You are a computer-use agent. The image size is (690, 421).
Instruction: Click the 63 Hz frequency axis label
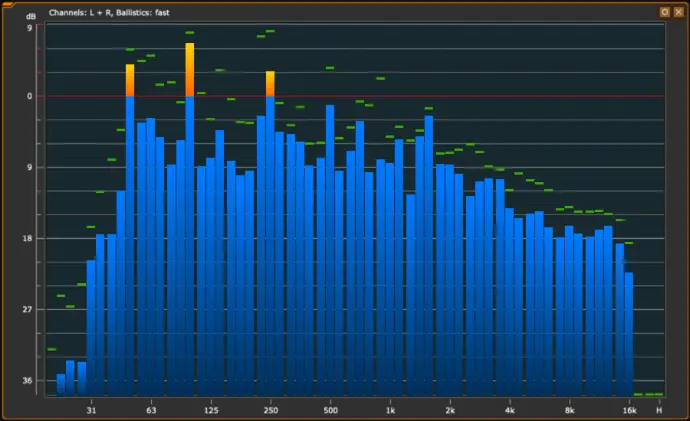pos(151,410)
